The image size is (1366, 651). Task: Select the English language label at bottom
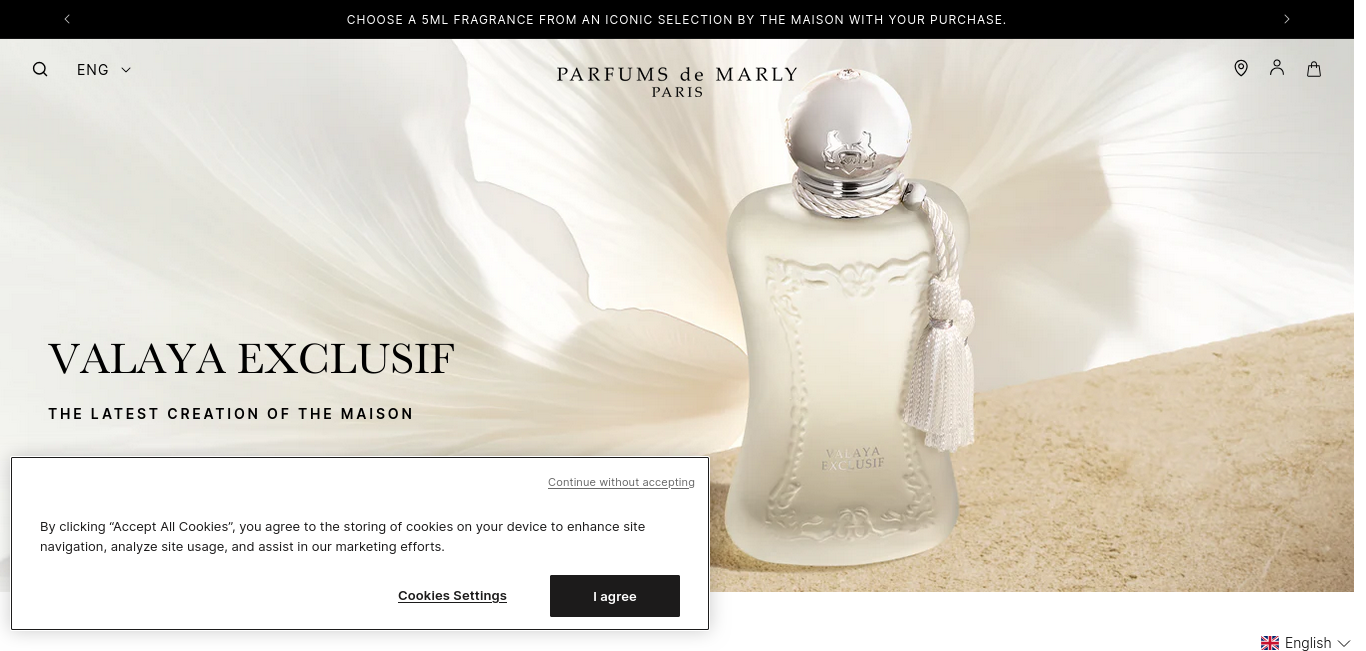pyautogui.click(x=1308, y=643)
